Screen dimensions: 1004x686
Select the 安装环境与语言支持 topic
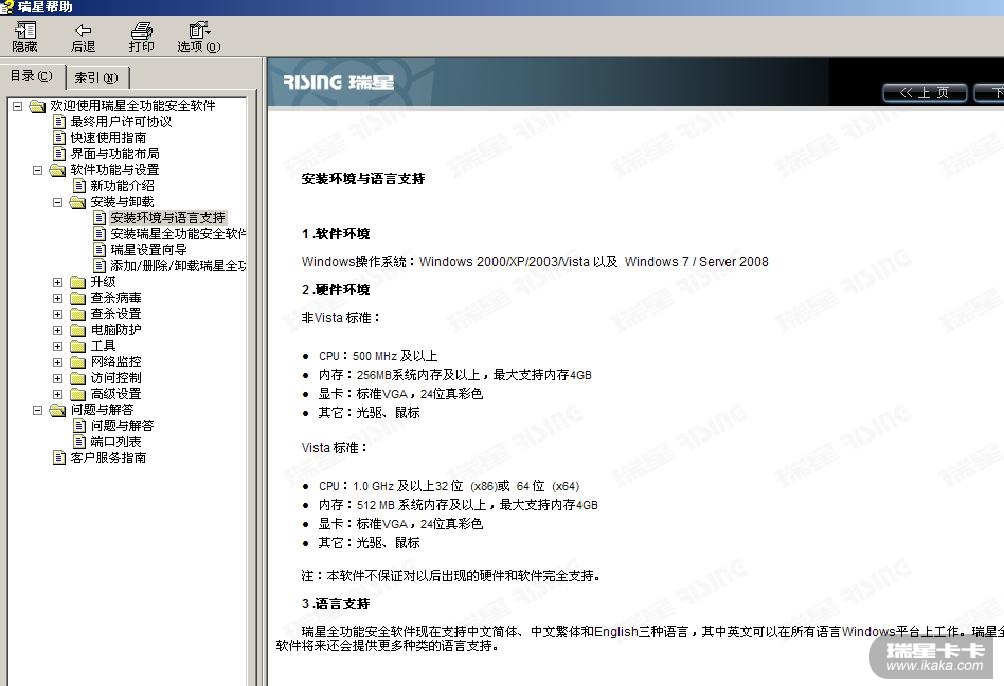click(x=168, y=218)
